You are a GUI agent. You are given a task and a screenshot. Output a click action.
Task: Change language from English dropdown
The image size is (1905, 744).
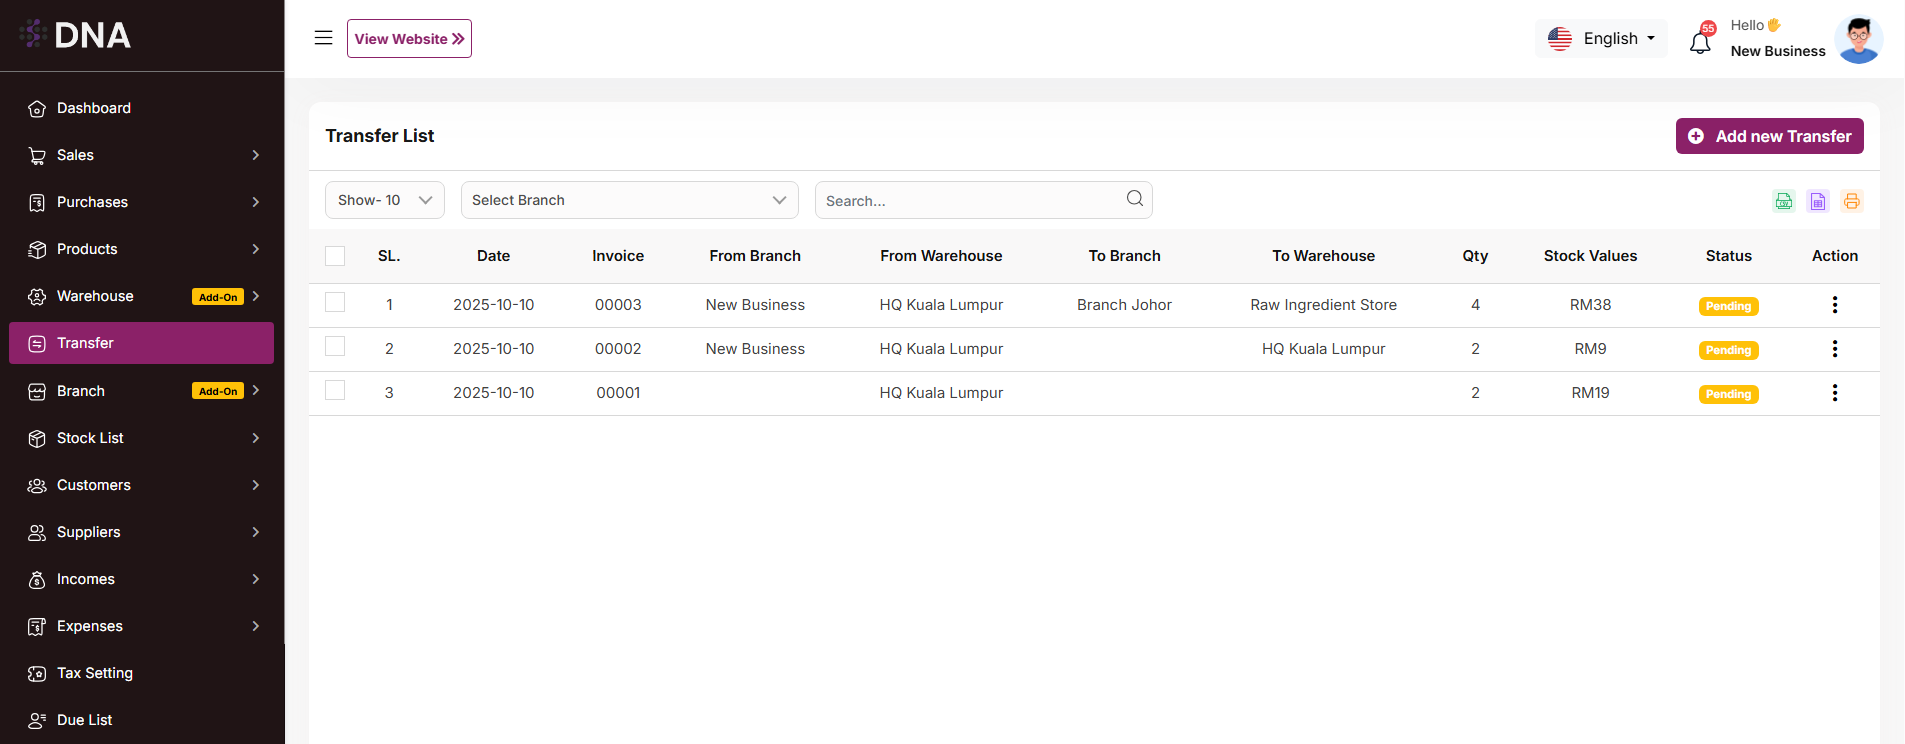click(x=1601, y=39)
